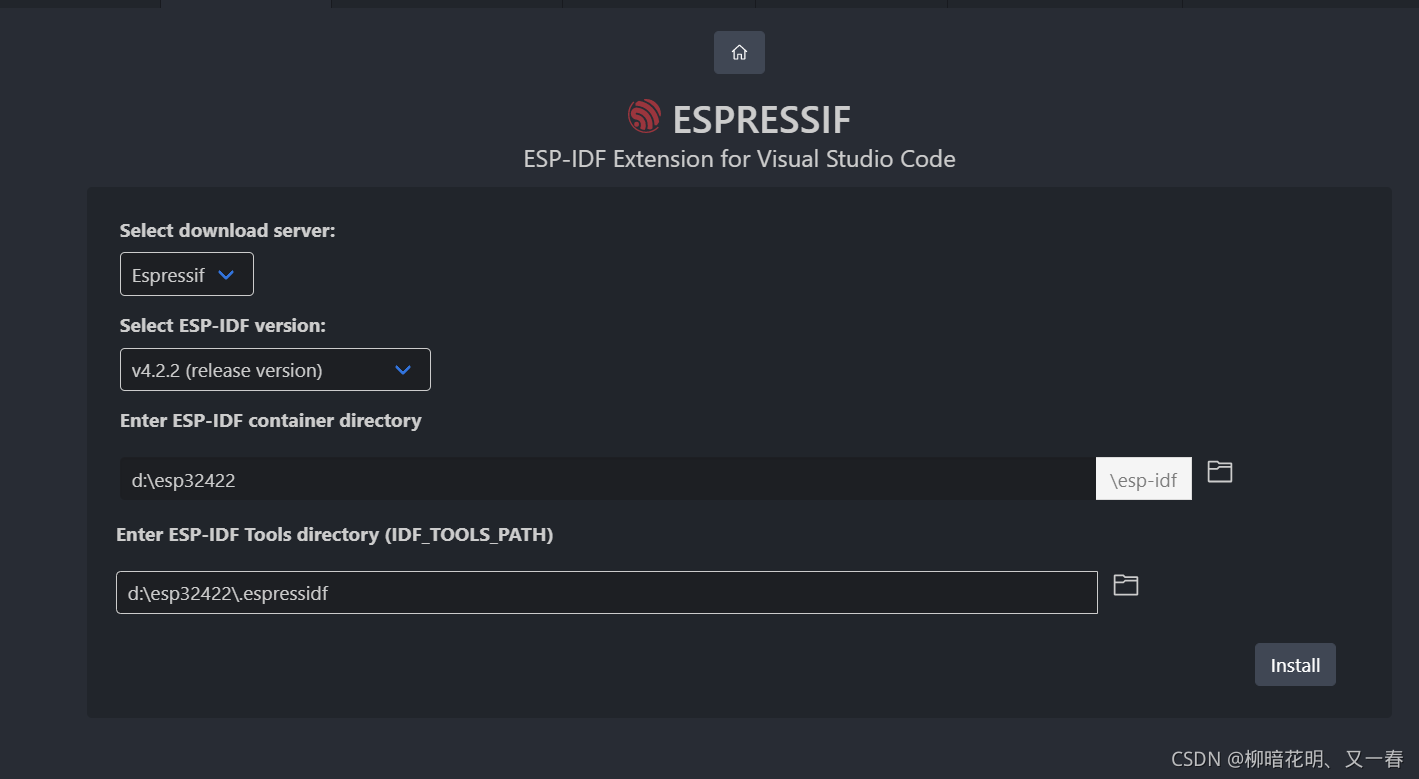Click the red Espressif logo icon
1419x779 pixels.
644,116
